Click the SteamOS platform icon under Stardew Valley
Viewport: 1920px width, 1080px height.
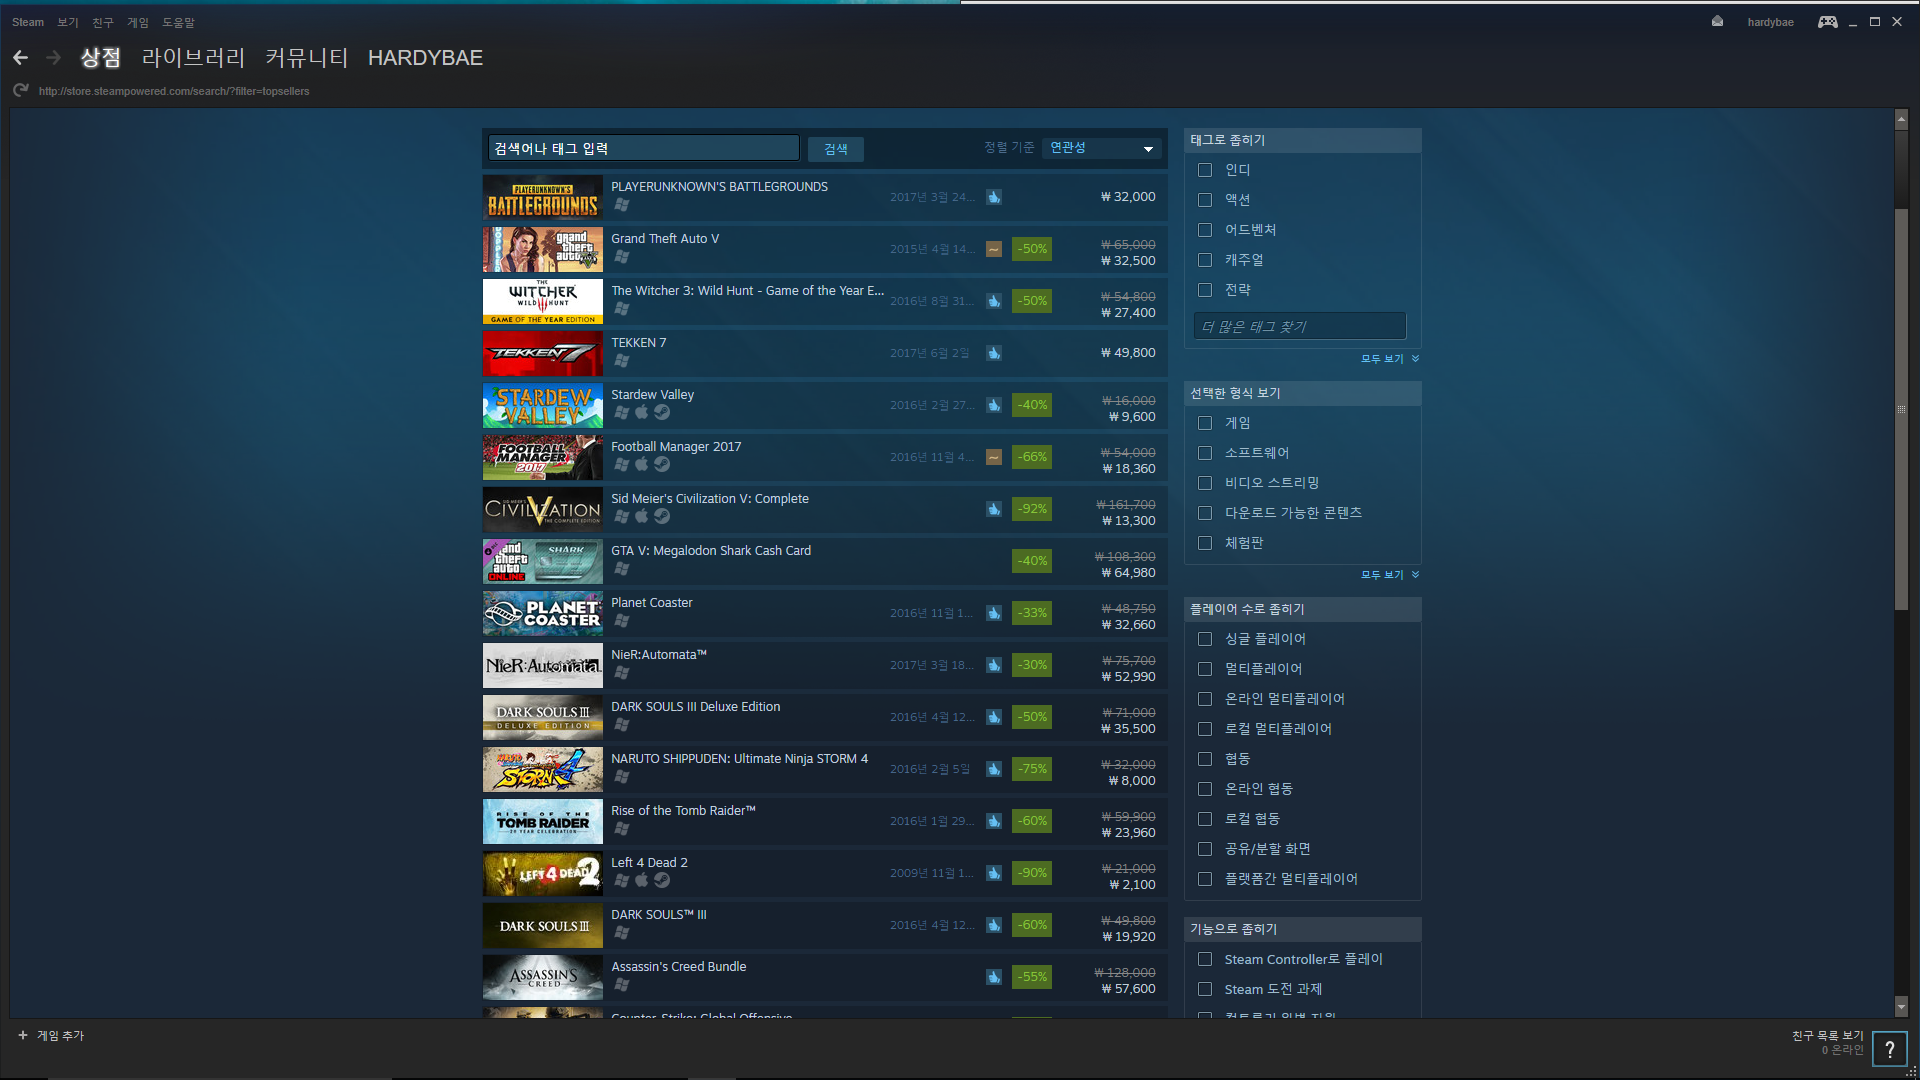click(x=662, y=412)
